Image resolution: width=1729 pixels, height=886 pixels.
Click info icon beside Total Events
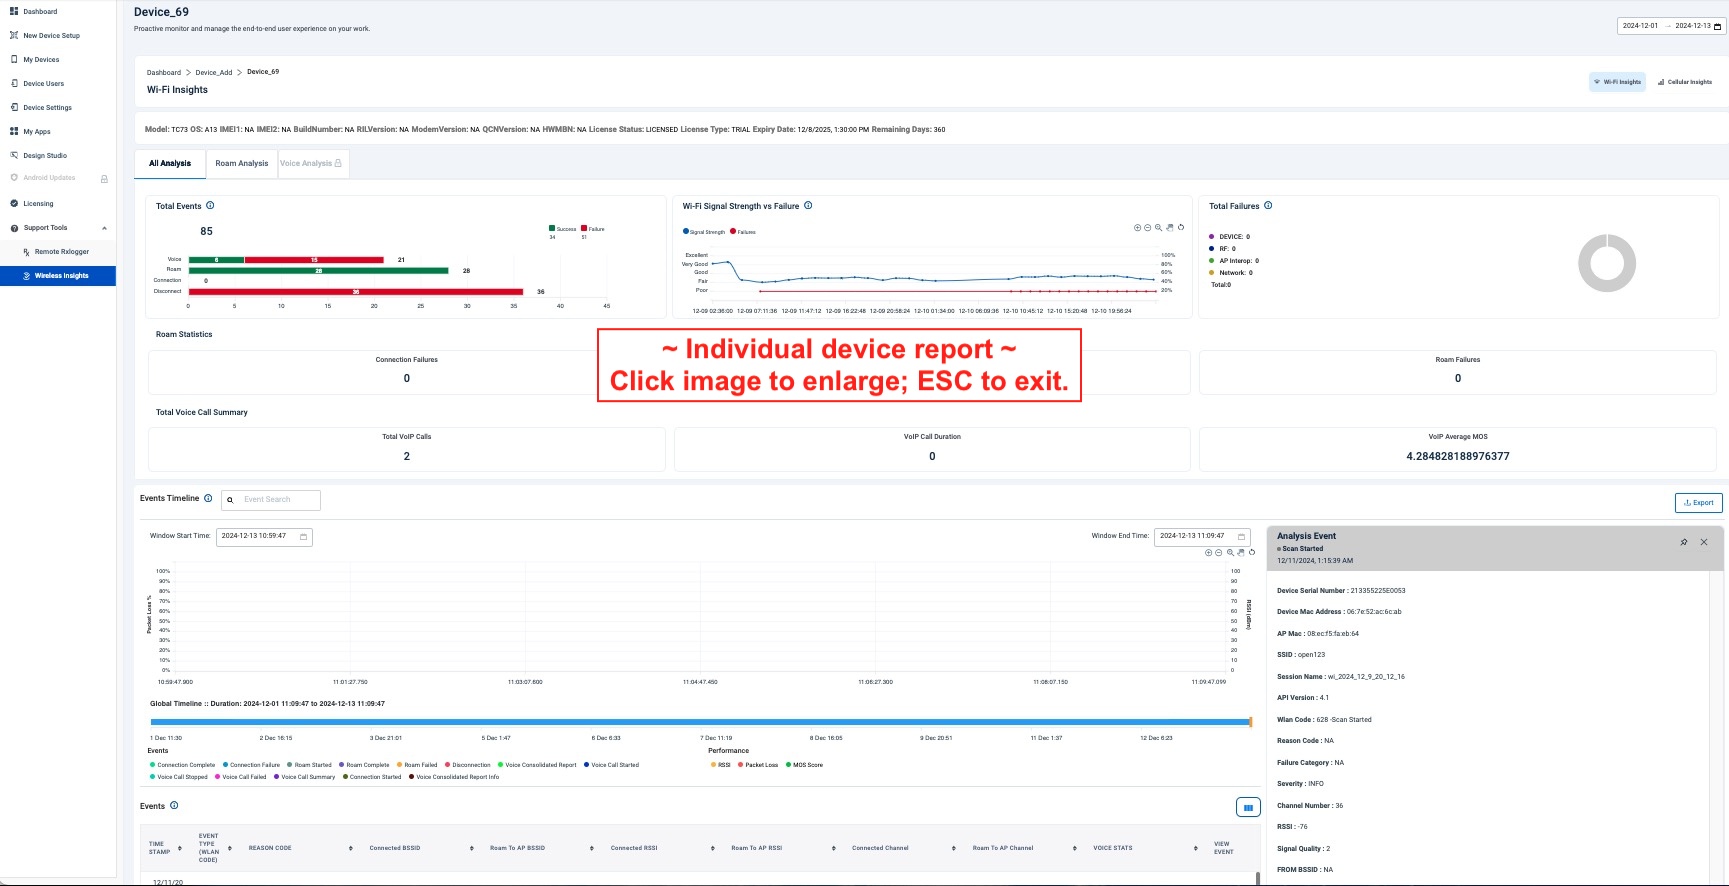(210, 206)
